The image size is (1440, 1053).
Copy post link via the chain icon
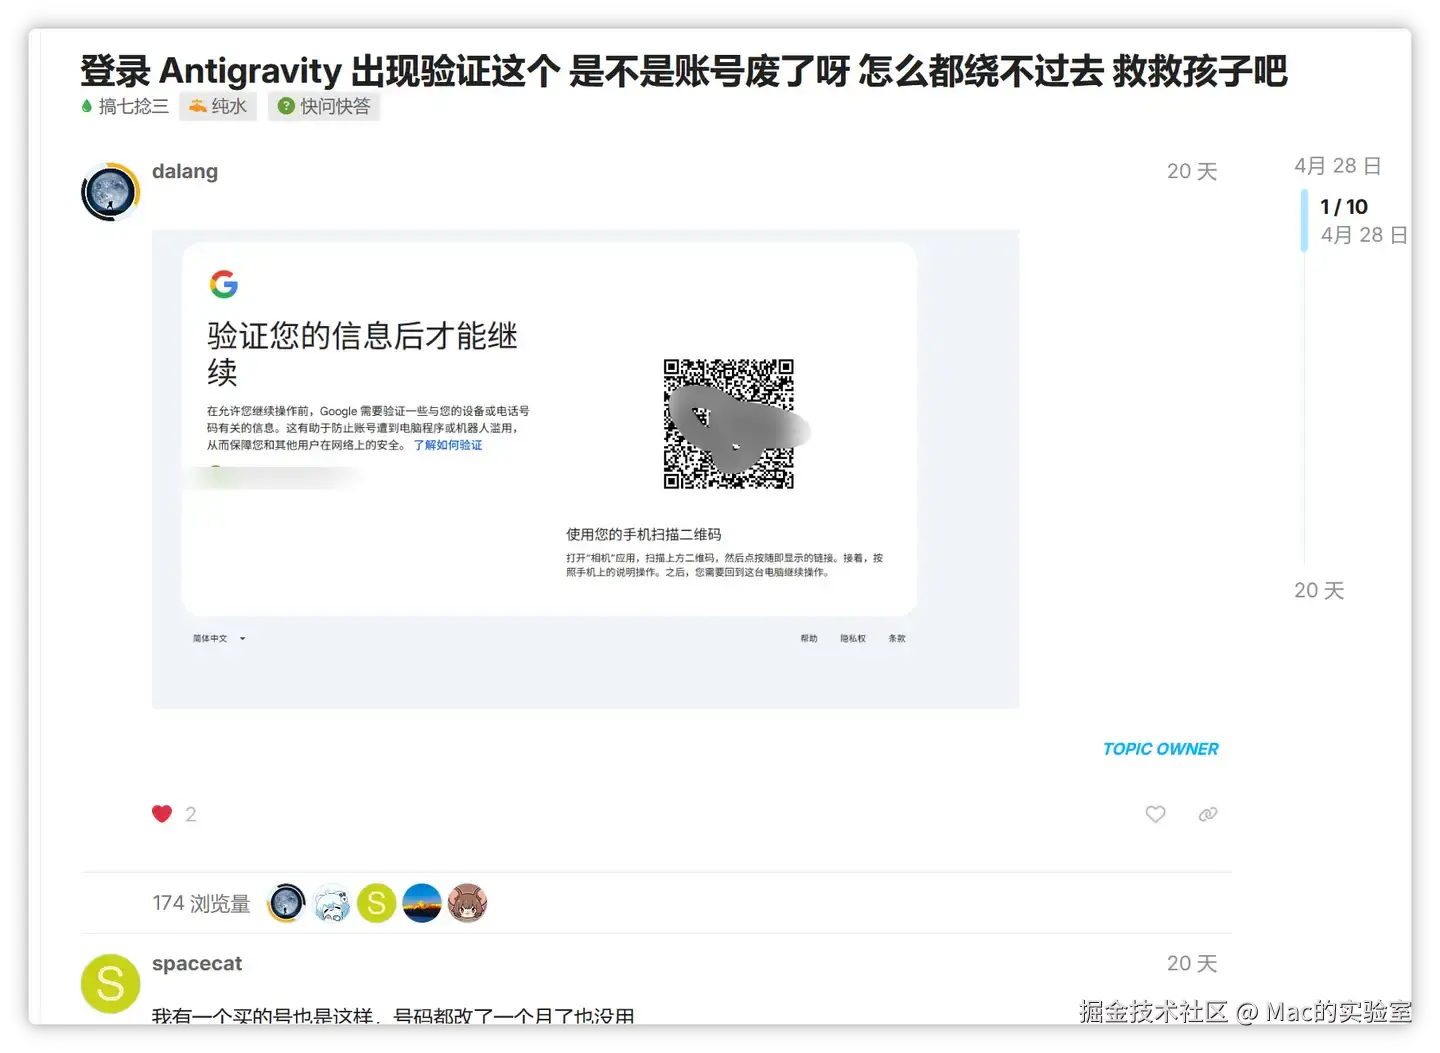click(1208, 814)
